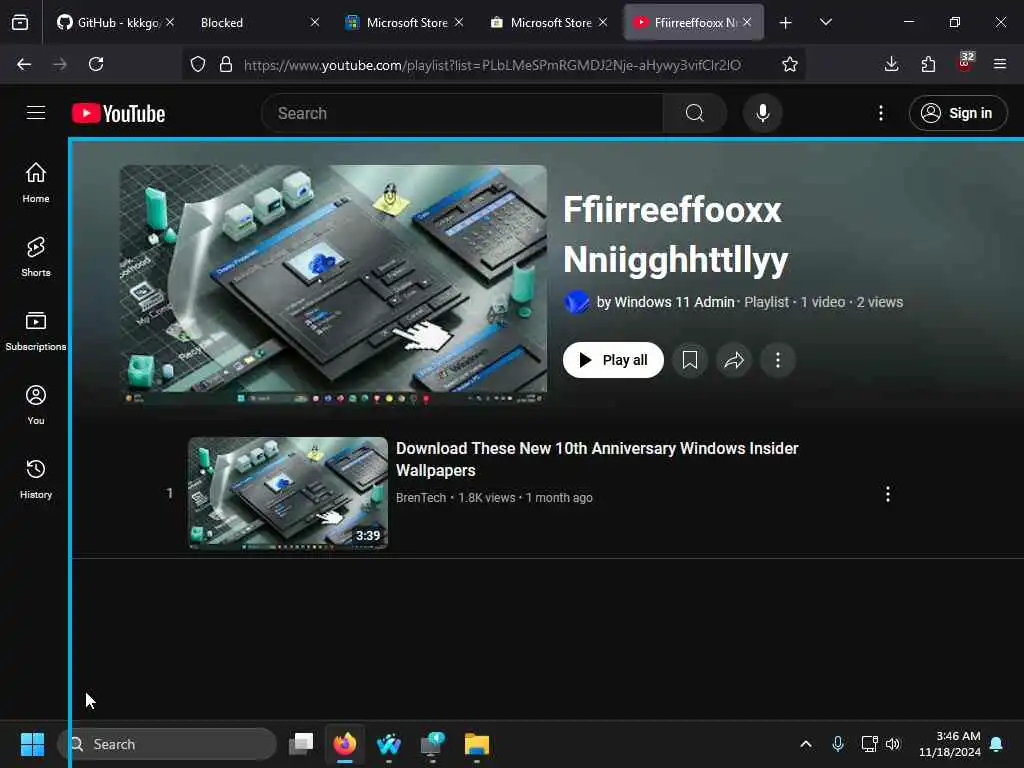This screenshot has width=1024, height=768.
Task: Open Firefox View icon at tab strip start
Action: click(x=20, y=22)
